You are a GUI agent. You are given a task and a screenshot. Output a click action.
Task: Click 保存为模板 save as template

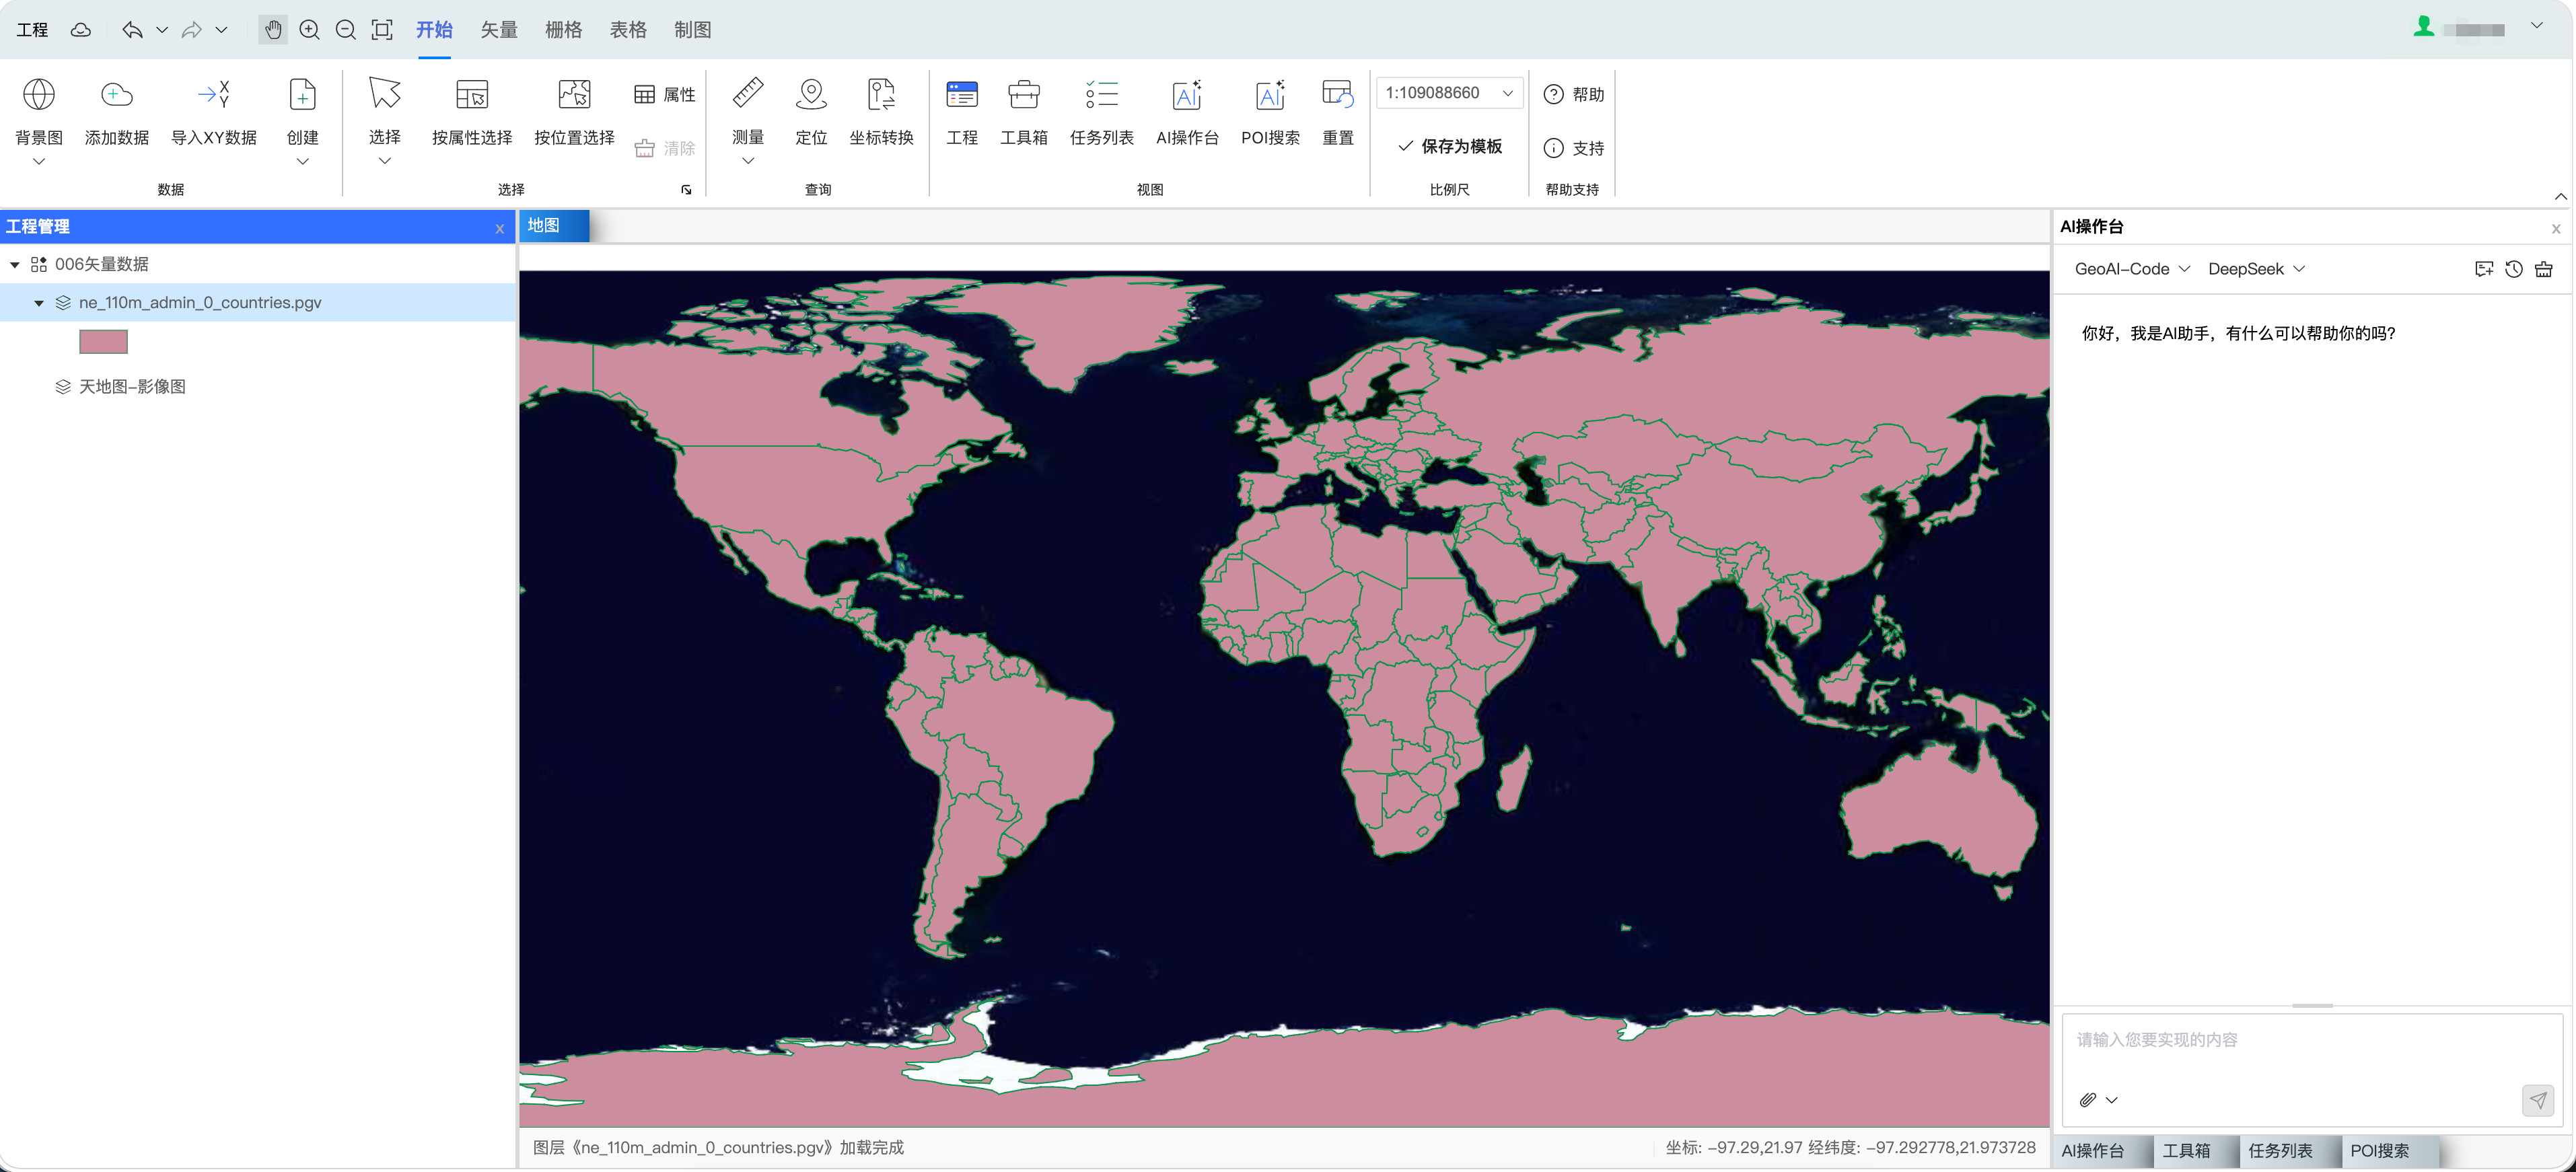(1449, 146)
